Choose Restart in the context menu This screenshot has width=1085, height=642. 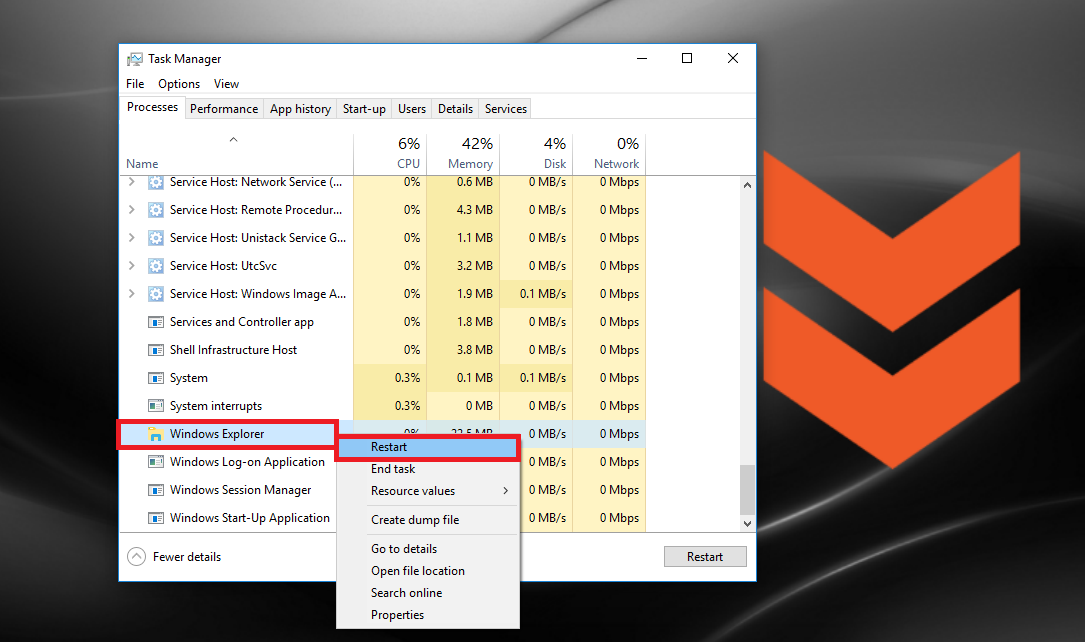click(428, 448)
